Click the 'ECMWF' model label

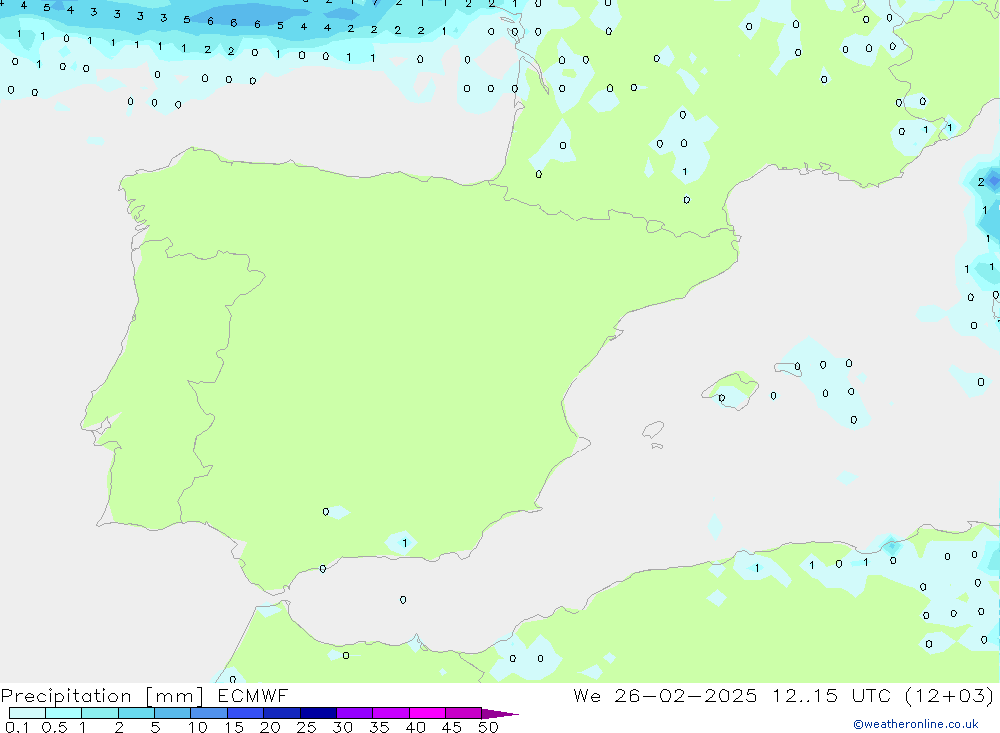point(253,695)
